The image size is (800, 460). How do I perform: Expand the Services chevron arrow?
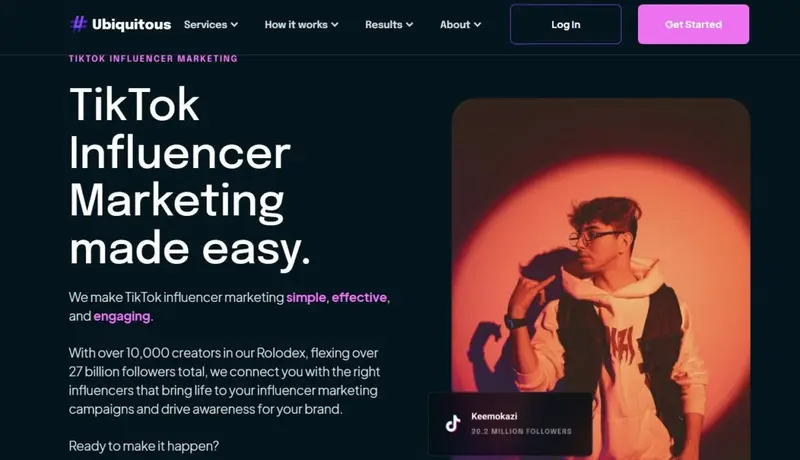234,24
